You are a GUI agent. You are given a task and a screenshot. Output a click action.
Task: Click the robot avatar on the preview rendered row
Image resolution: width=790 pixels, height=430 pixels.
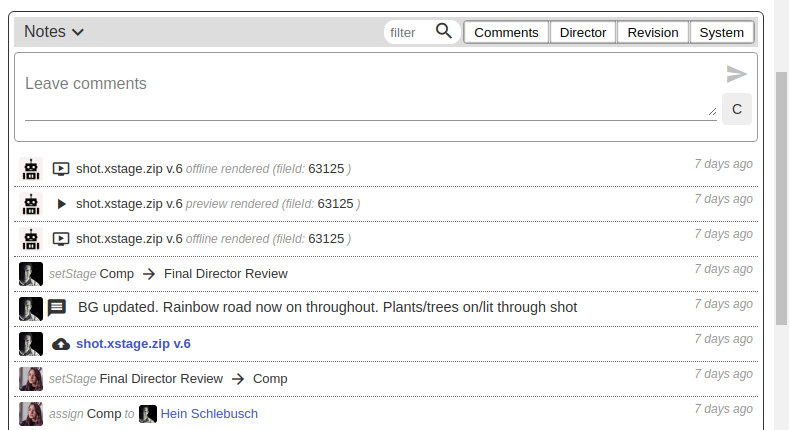[31, 204]
